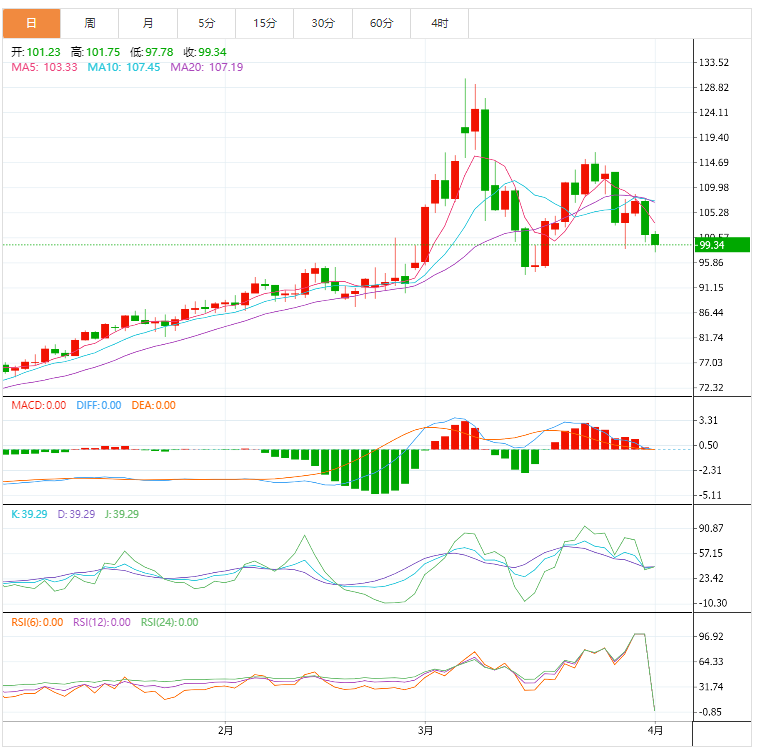Click the low price 97.78 value
758x753 pixels.
click(x=159, y=52)
